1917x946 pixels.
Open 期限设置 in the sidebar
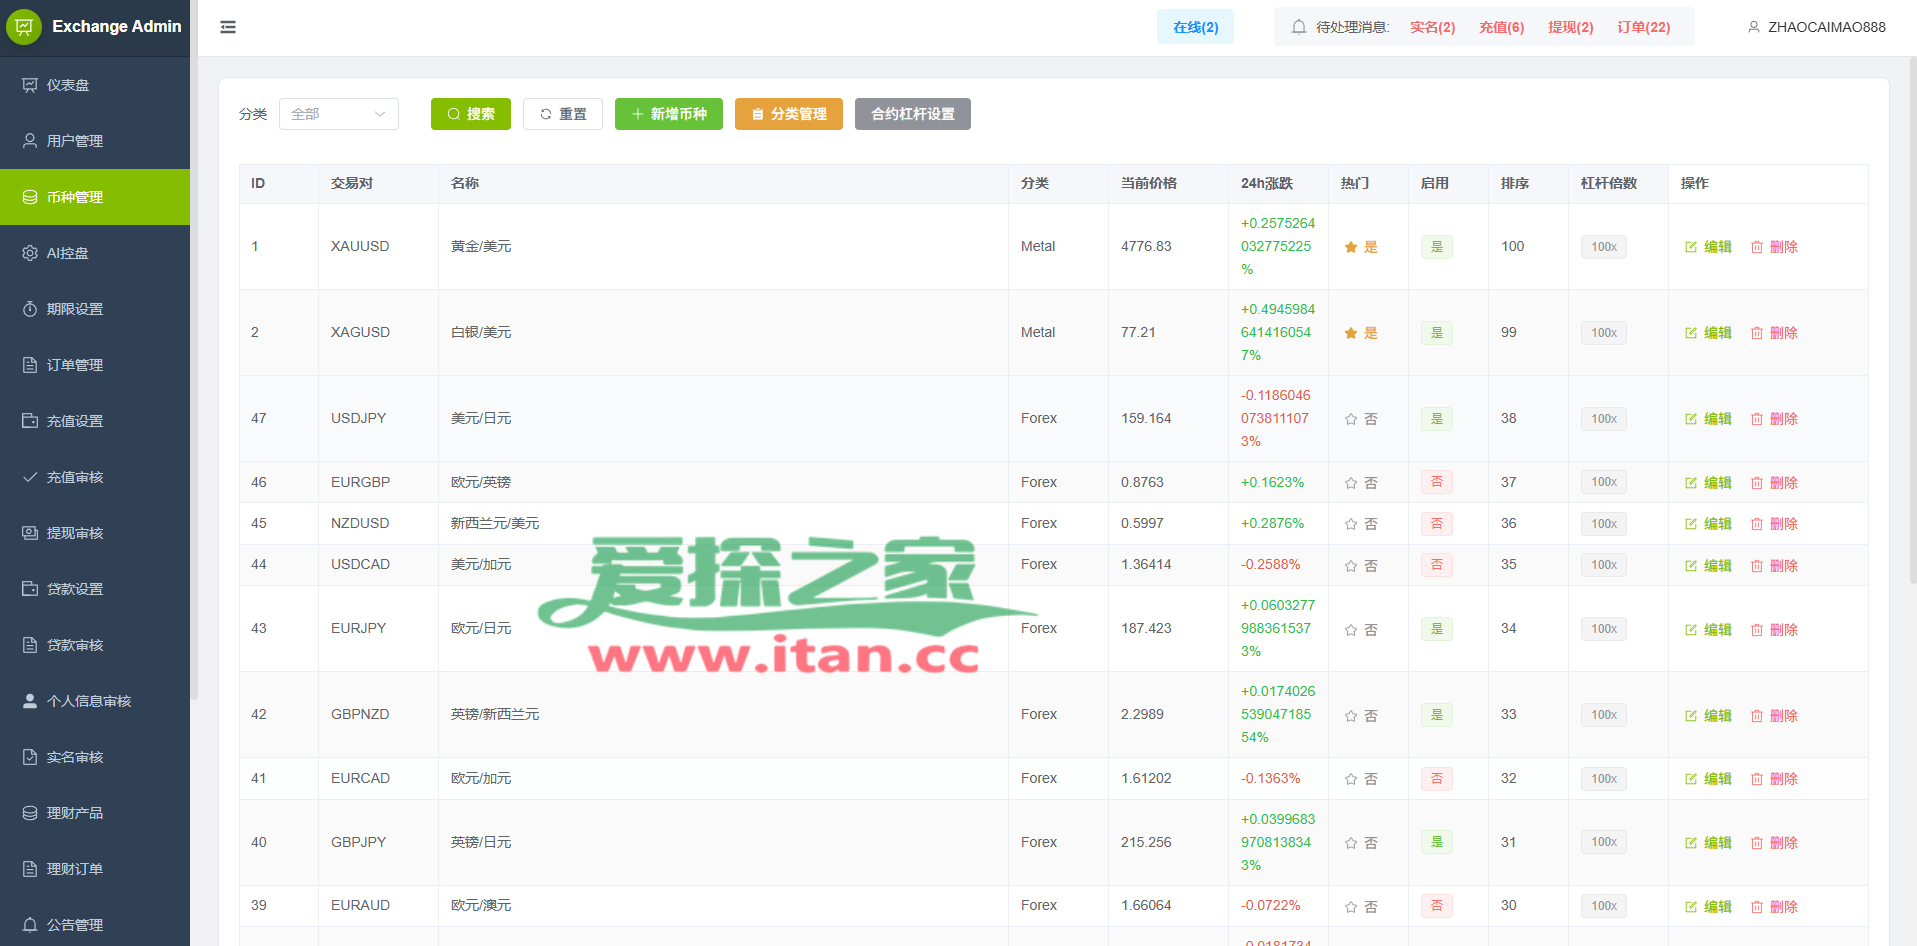95,309
